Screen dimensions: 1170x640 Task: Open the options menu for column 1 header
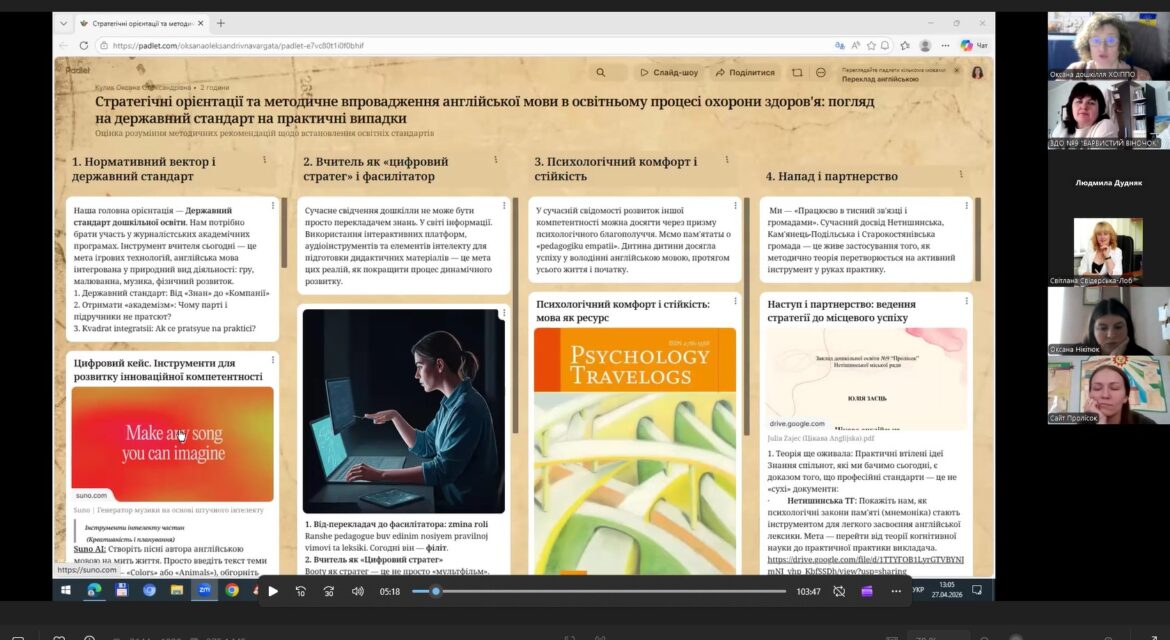[x=264, y=160]
